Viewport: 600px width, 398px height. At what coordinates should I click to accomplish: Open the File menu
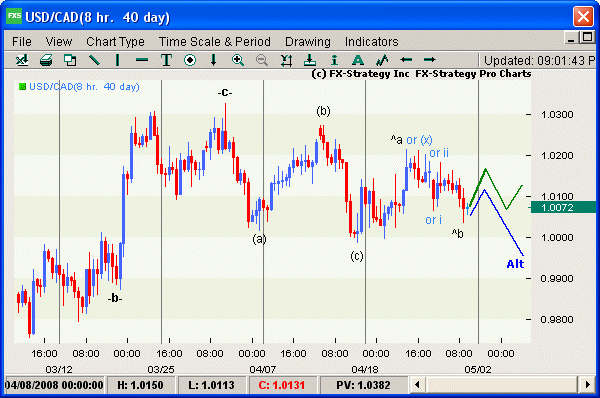click(21, 41)
